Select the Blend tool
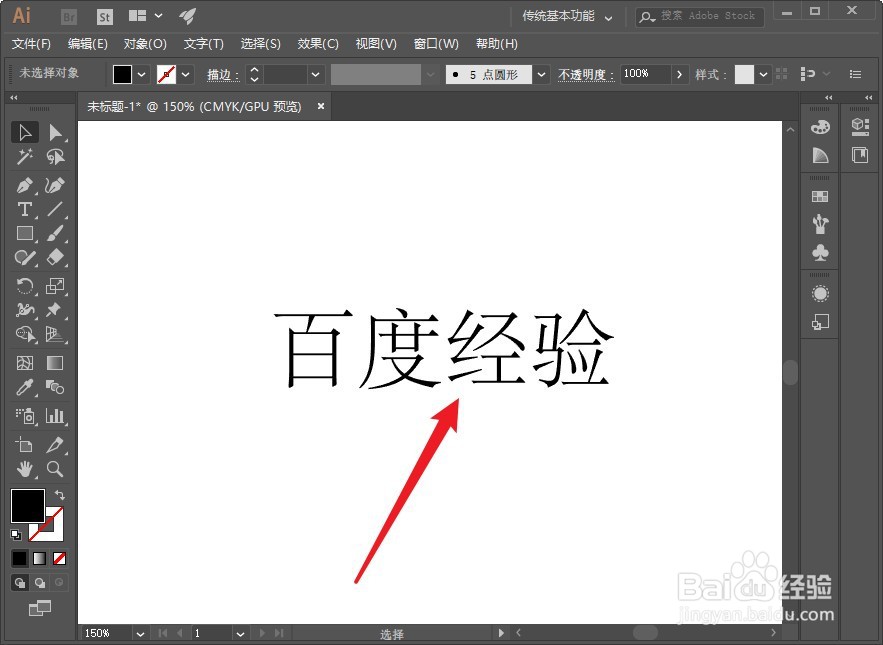Viewport: 883px width, 645px height. coord(55,388)
